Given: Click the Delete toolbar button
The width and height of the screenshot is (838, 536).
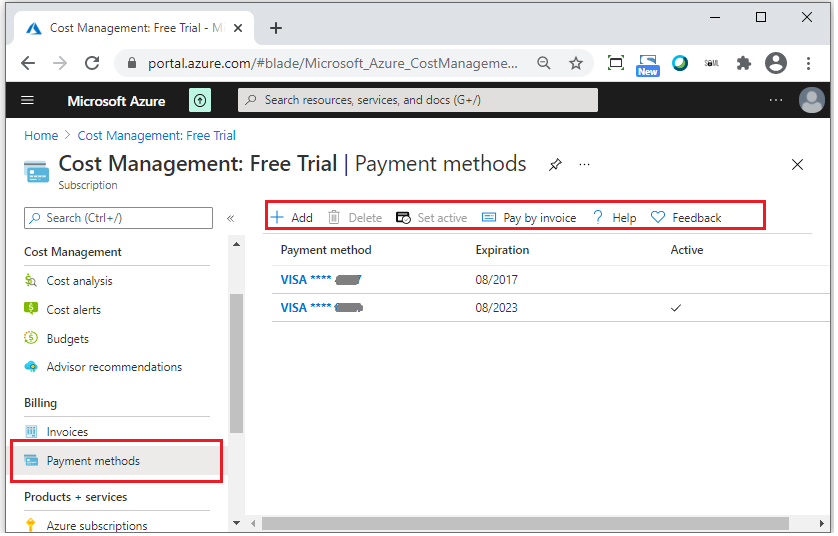Looking at the screenshot, I should coord(357,219).
